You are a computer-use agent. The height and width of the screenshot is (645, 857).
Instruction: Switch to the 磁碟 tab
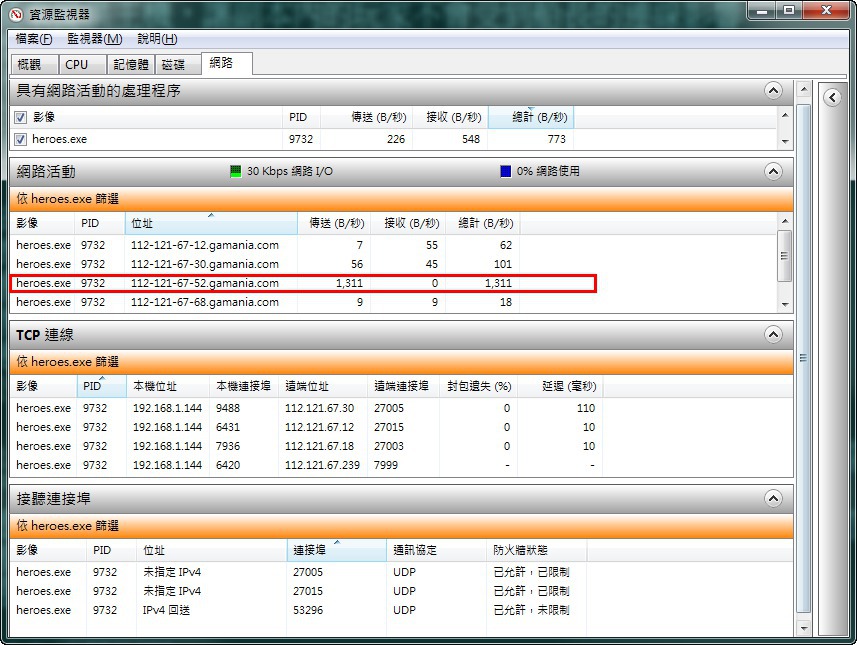[x=178, y=64]
